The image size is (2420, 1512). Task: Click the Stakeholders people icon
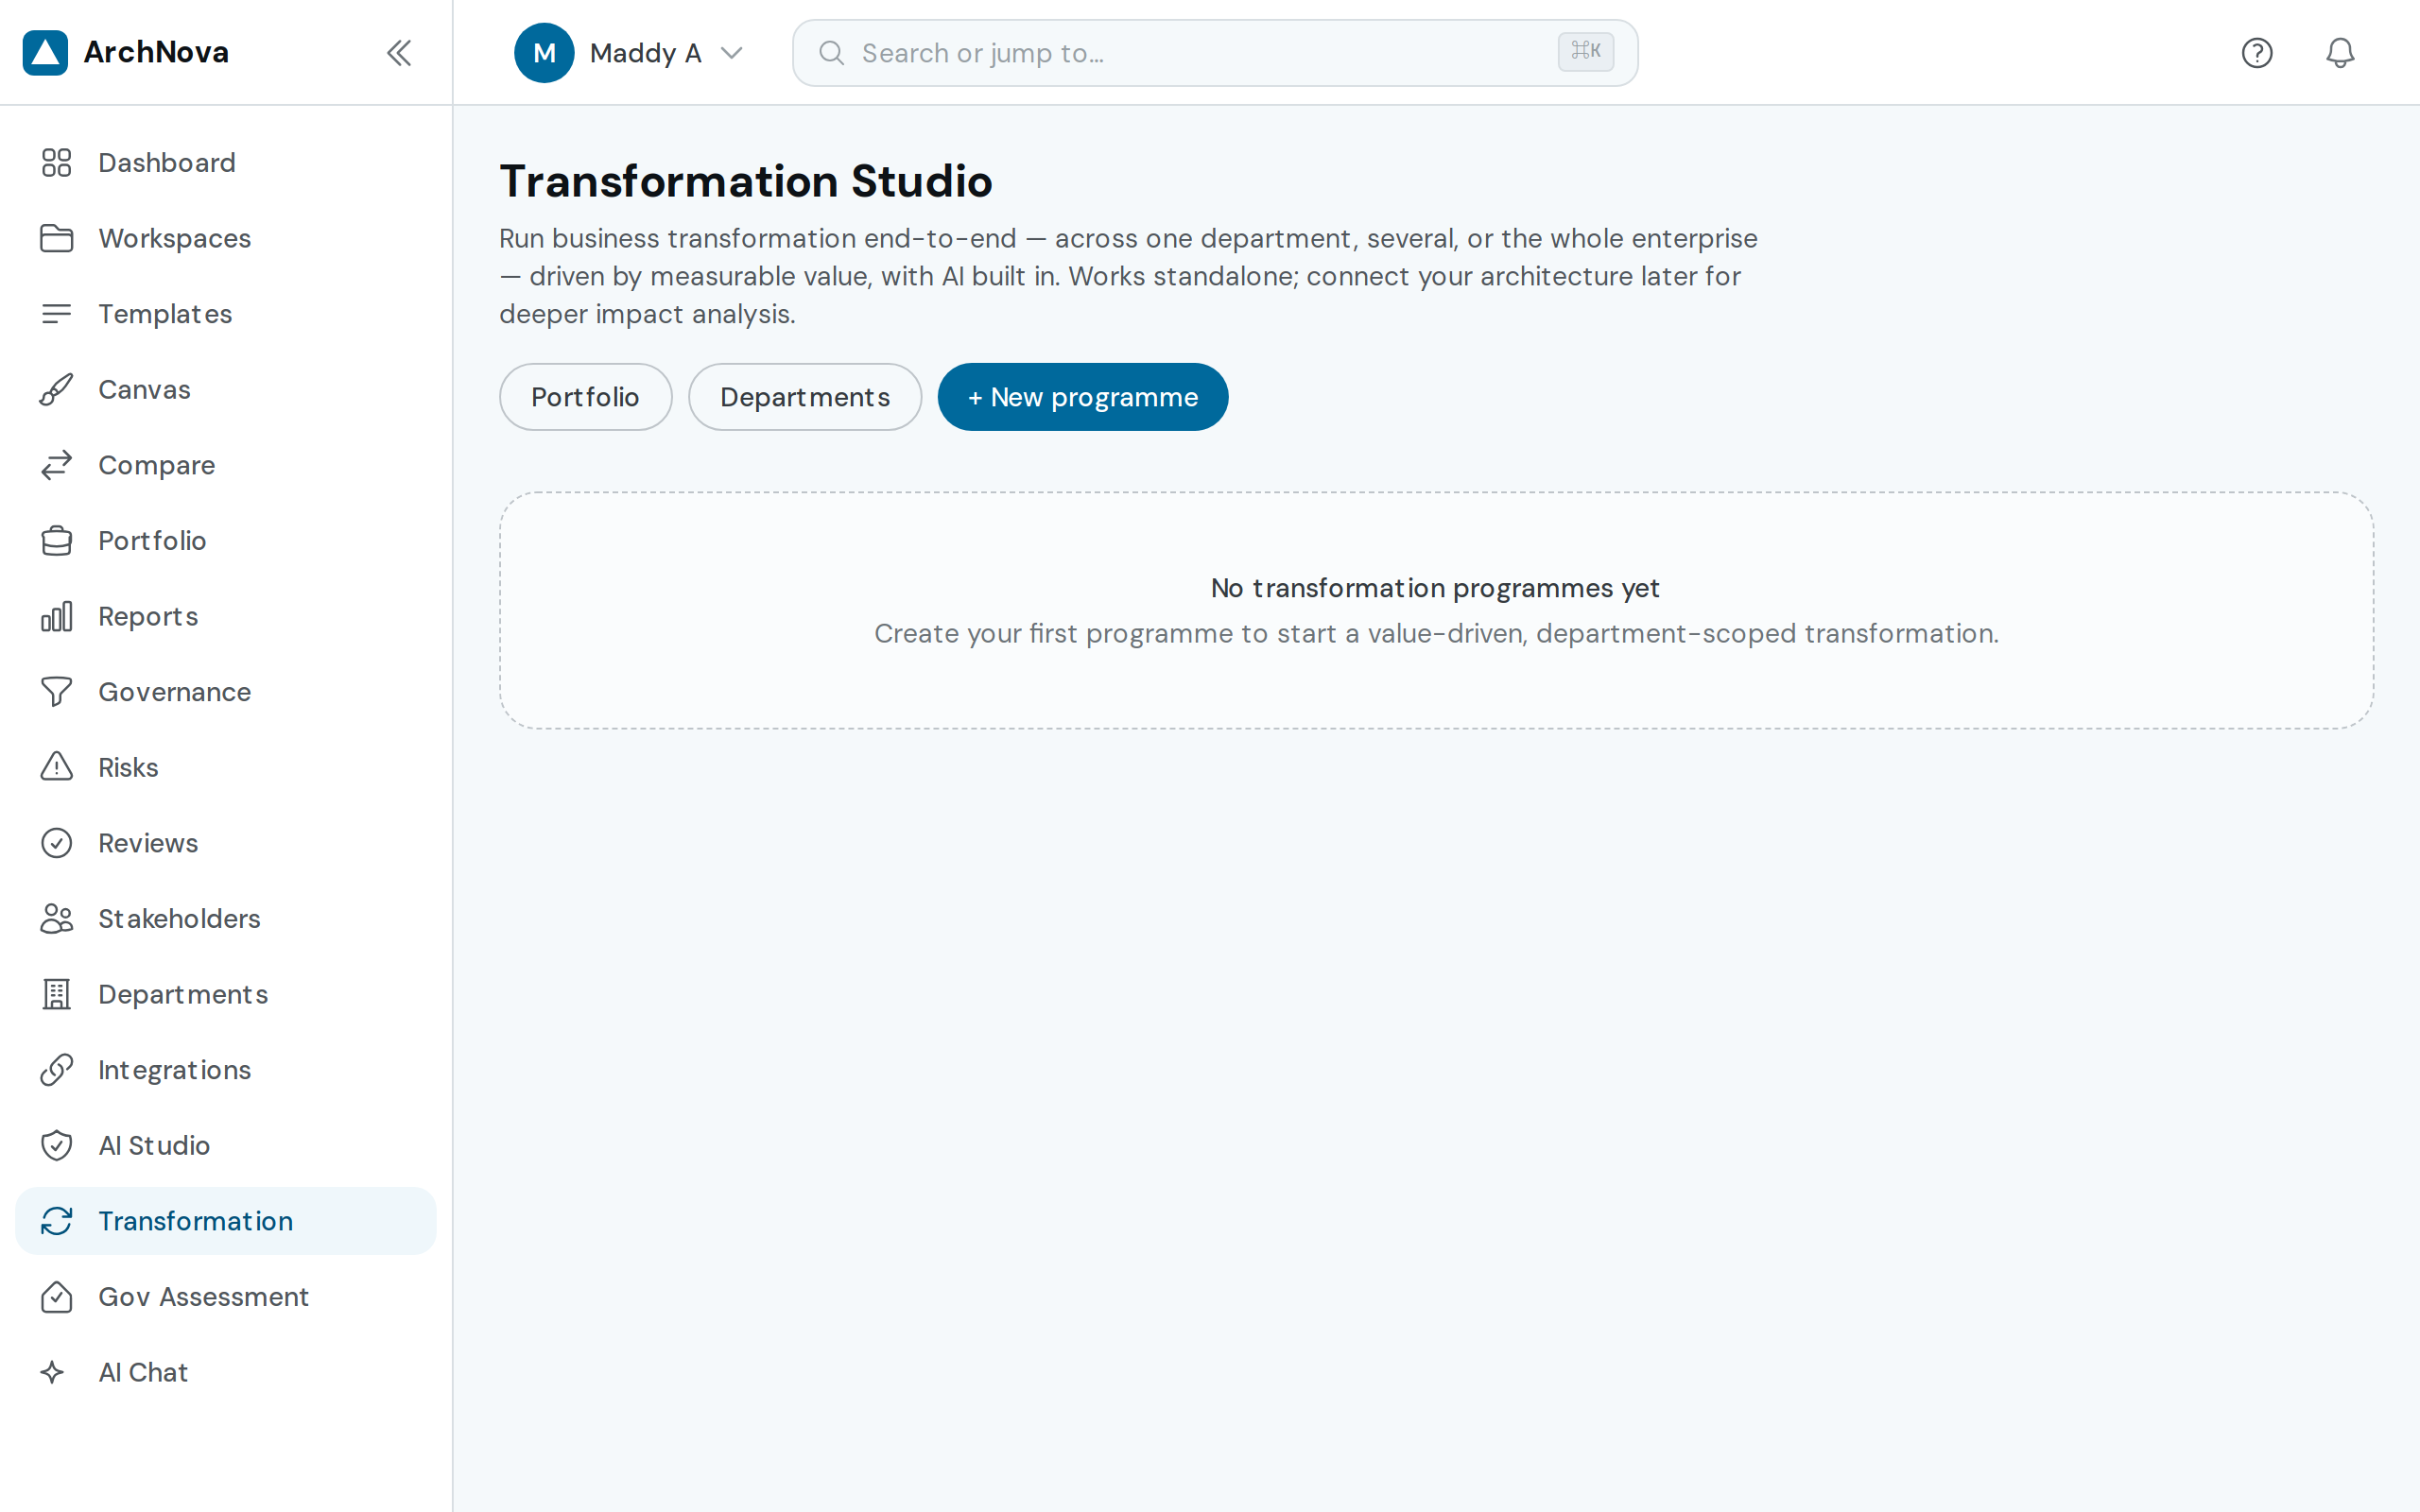point(57,918)
